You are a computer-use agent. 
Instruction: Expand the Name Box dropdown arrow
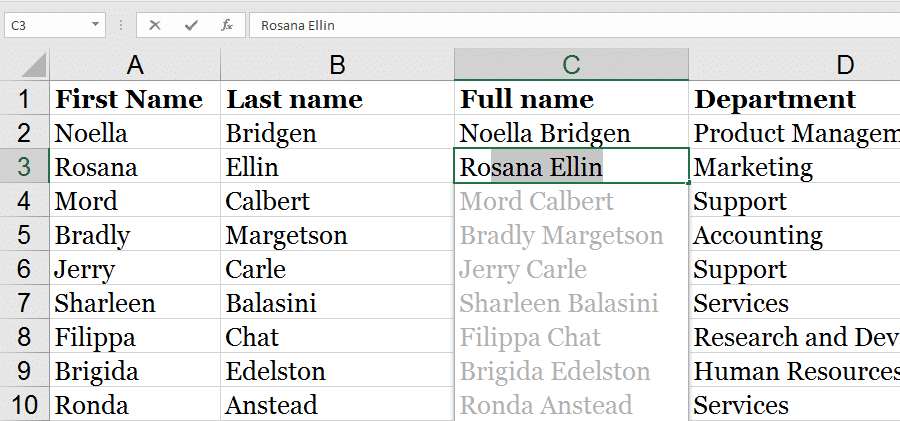tap(95, 25)
